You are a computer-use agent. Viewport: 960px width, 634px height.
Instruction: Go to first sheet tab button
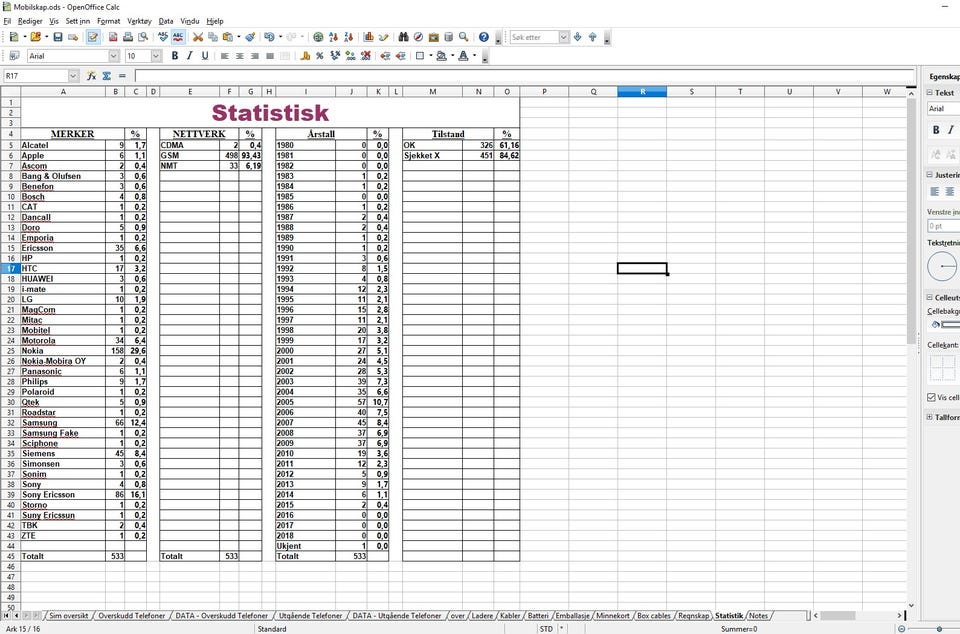(x=6, y=616)
